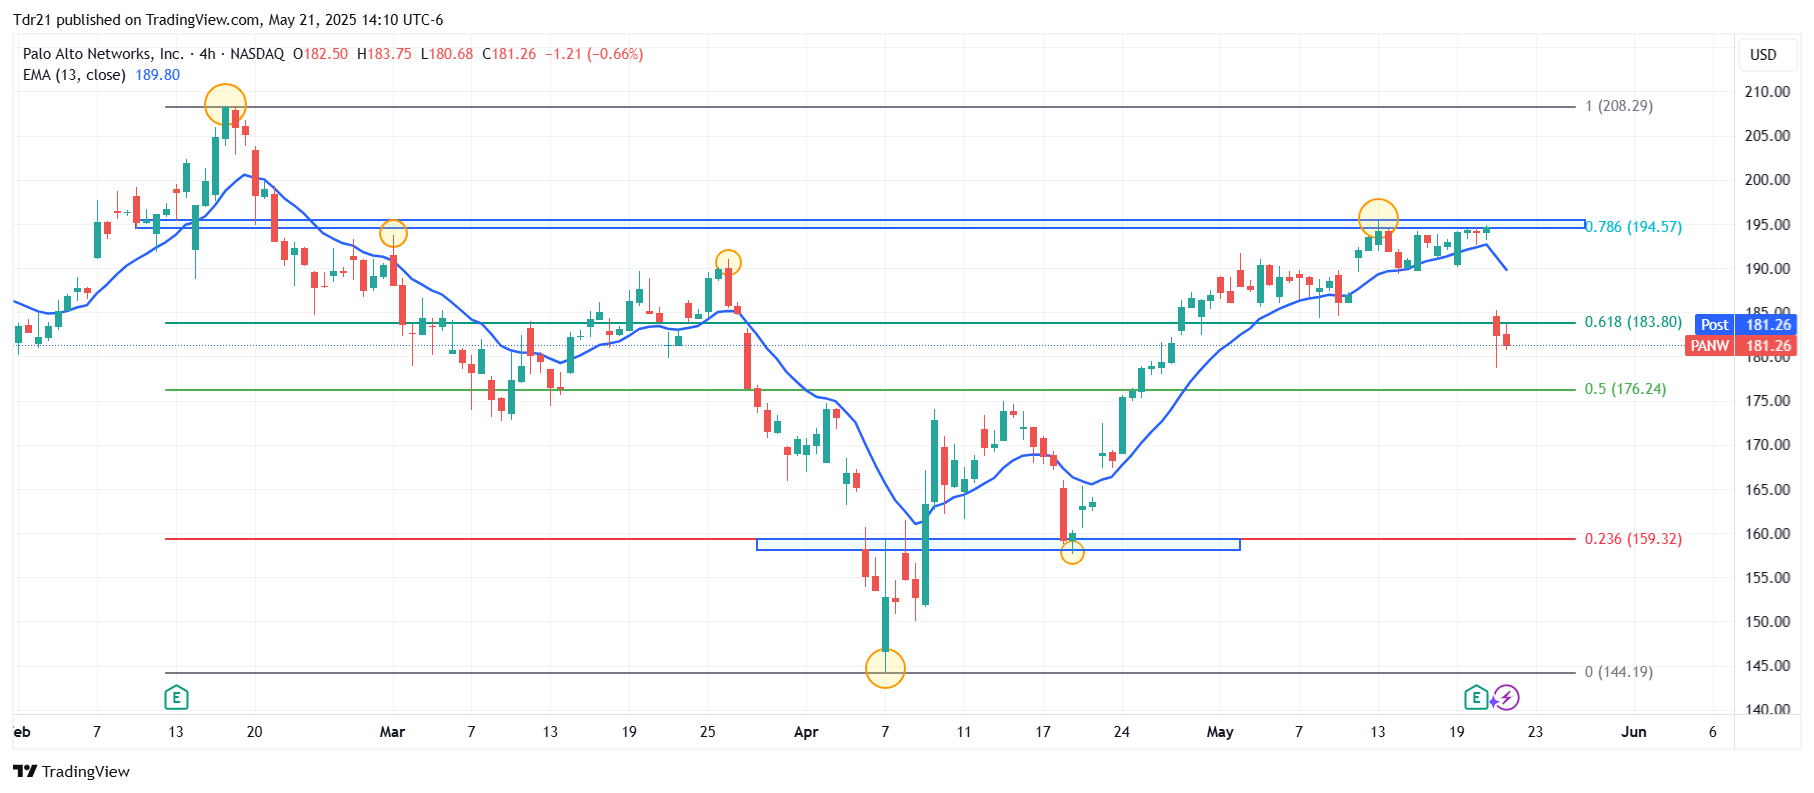Click the low value L180.68
The height and width of the screenshot is (793, 1814).
[x=447, y=54]
